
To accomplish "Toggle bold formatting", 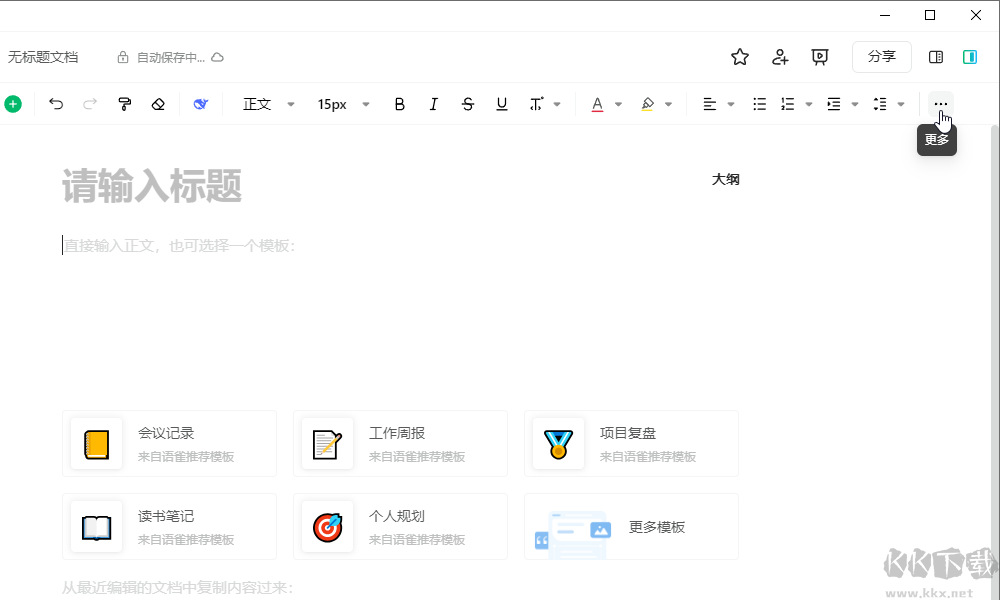I will 399,103.
